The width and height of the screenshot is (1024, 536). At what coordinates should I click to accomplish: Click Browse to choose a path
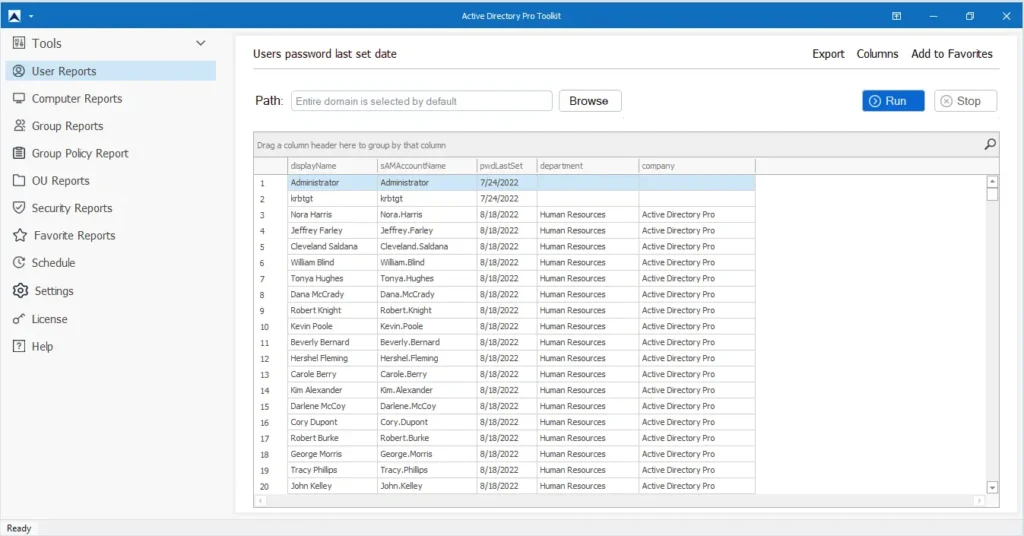589,101
